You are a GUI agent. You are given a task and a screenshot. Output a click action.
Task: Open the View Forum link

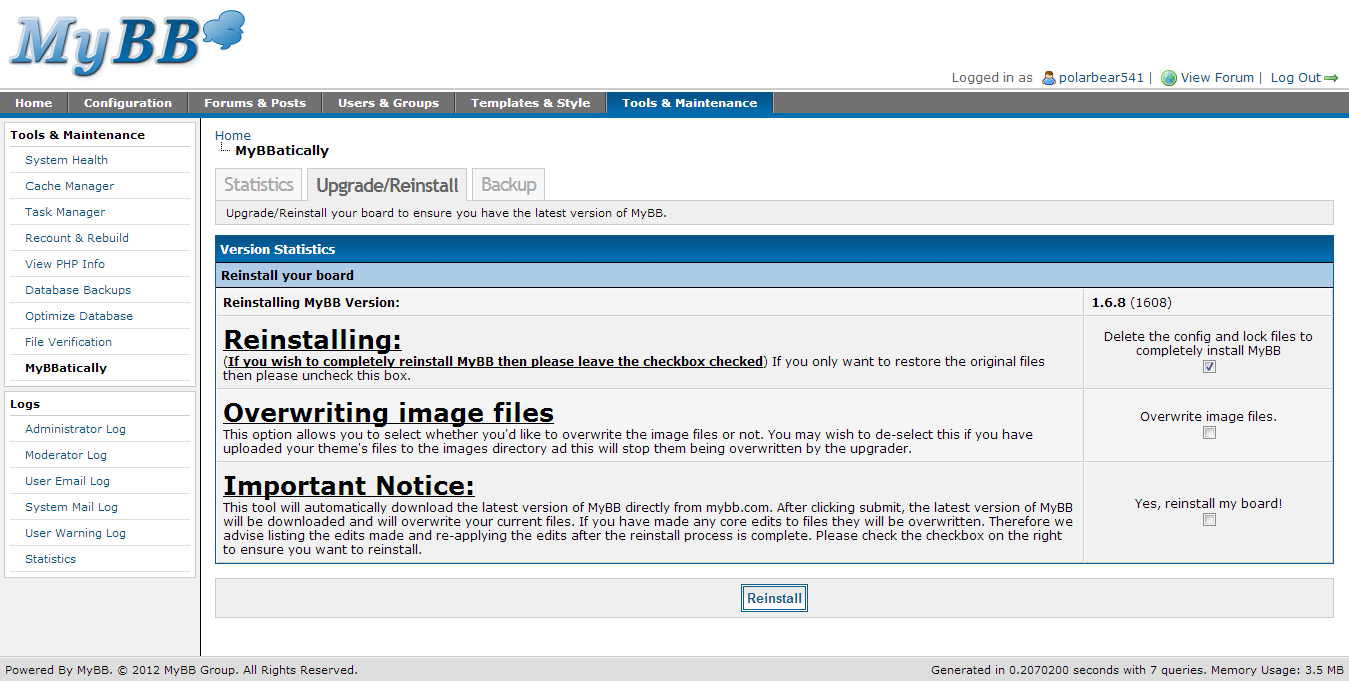(1216, 78)
